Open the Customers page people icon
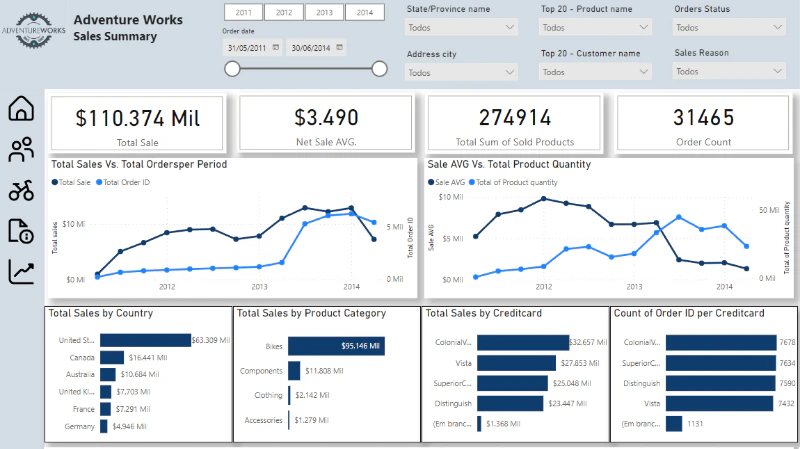The height and width of the screenshot is (449, 800). [x=21, y=149]
